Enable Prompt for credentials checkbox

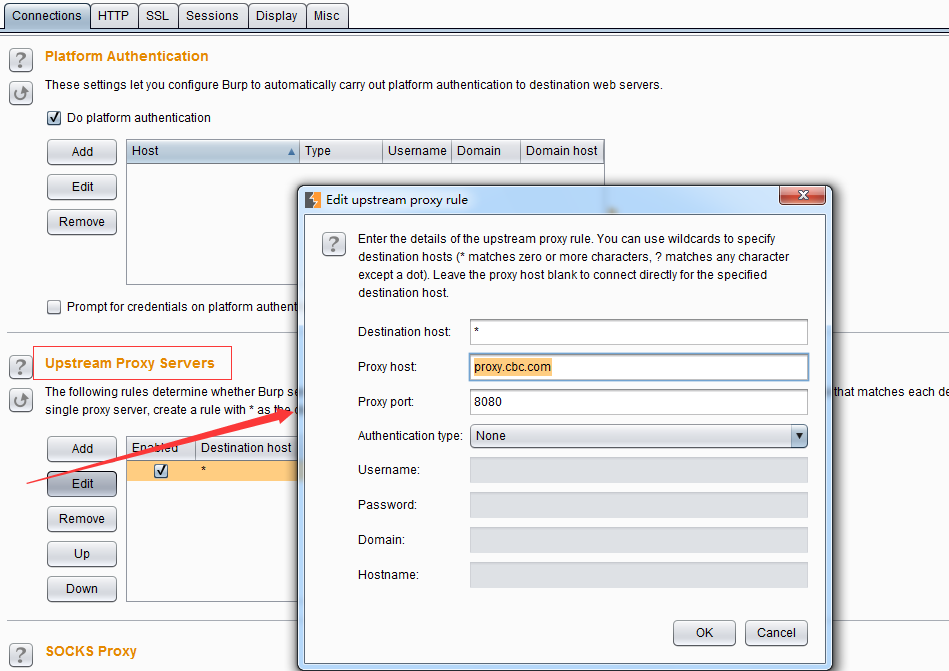tap(54, 307)
